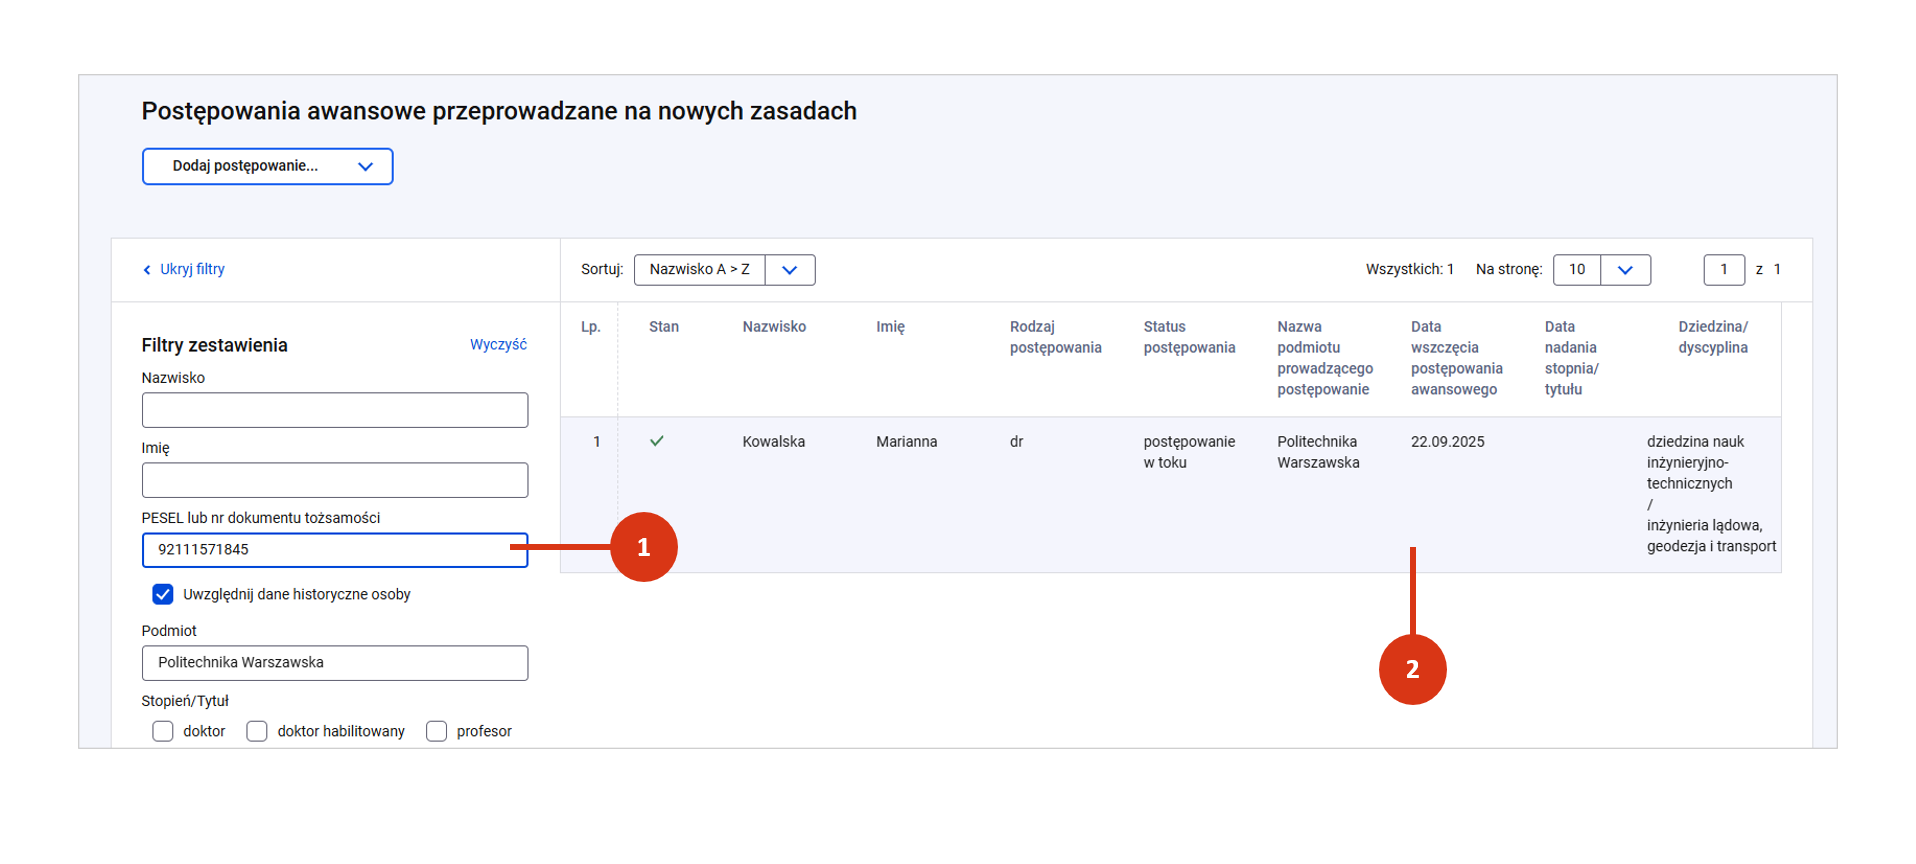
Task: Click the Nazwisko column header
Action: pos(773,327)
